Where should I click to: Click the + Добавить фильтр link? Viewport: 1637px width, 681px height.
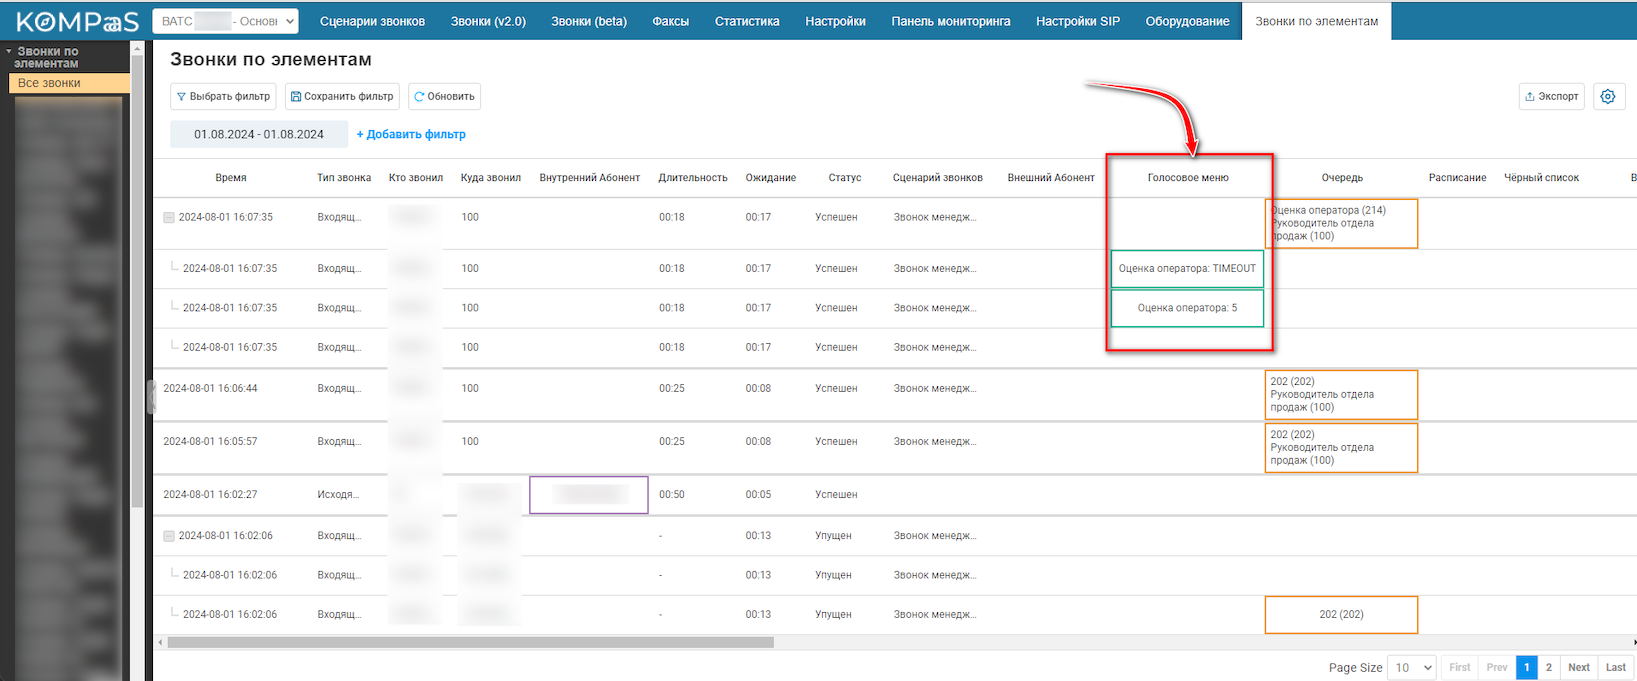411,134
